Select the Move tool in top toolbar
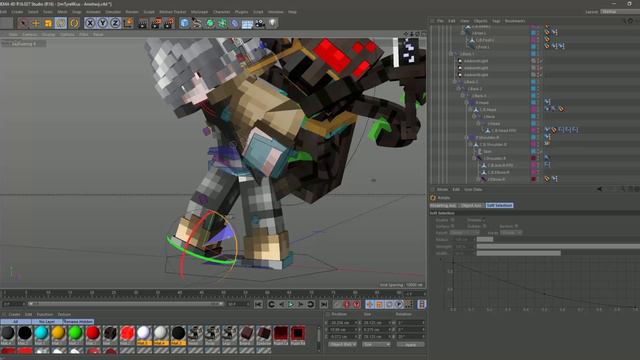Viewport: 640px width, 360px height. click(36, 23)
